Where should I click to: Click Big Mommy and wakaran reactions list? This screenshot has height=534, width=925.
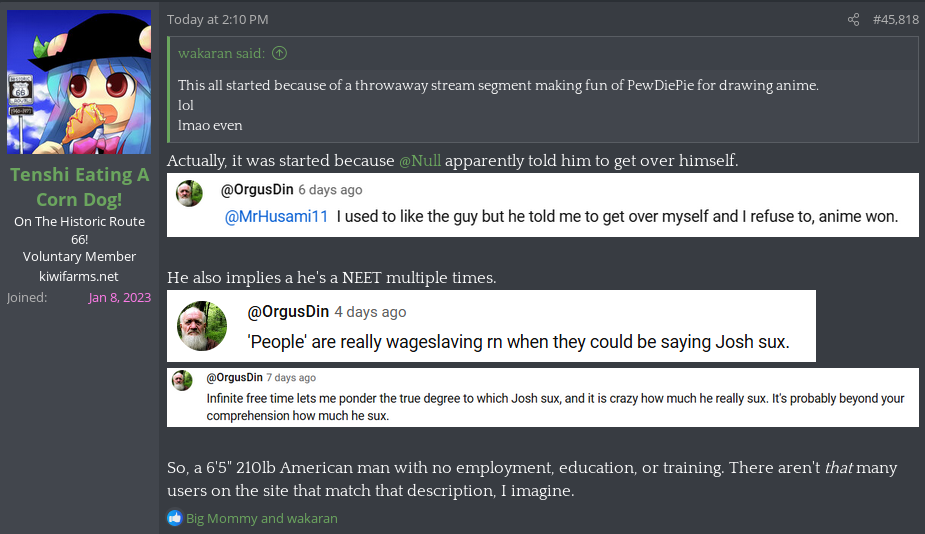pyautogui.click(x=262, y=518)
